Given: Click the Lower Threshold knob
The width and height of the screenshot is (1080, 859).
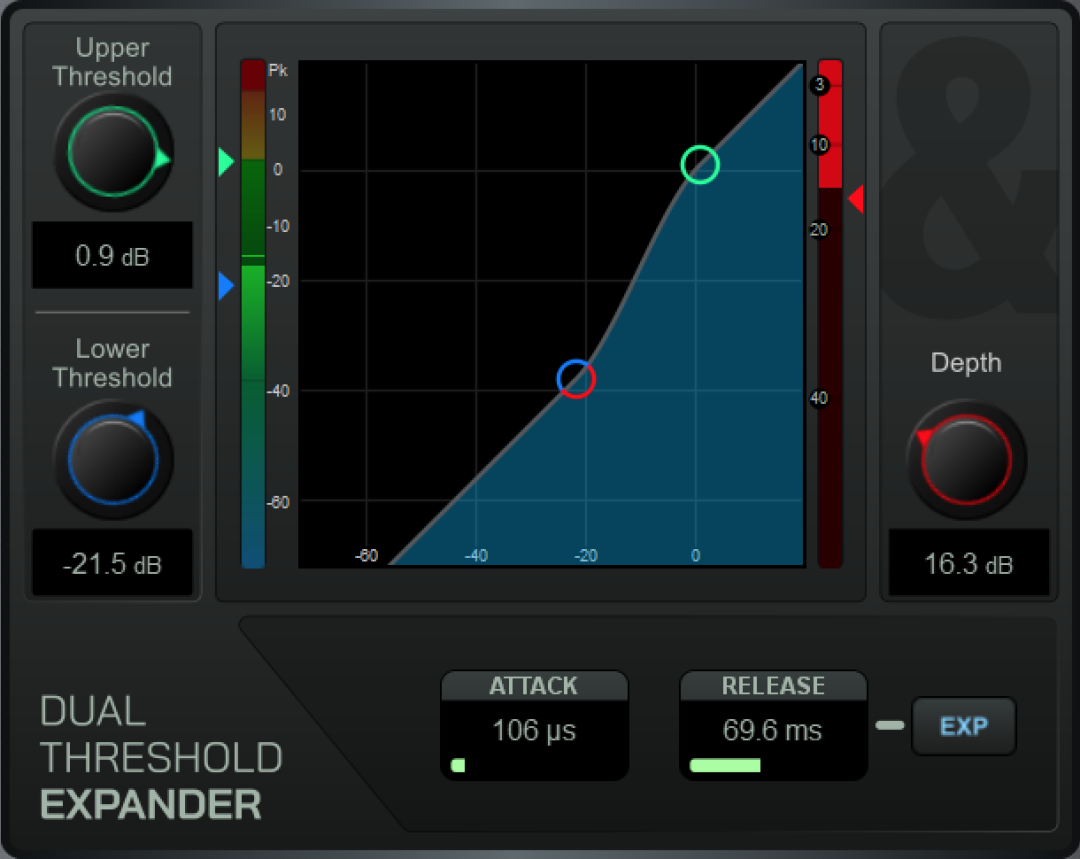Looking at the screenshot, I should pyautogui.click(x=112, y=459).
